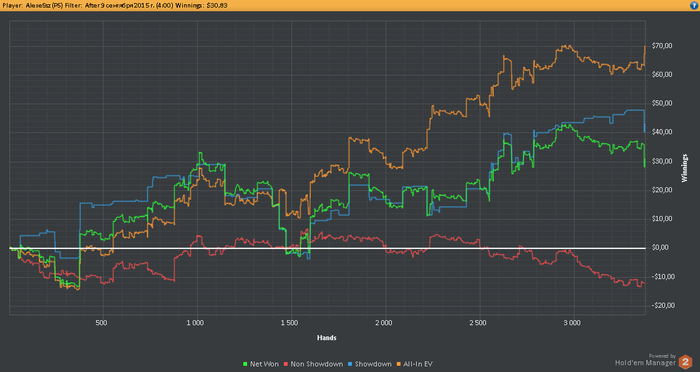The image size is (700, 372).
Task: Click the player filter winnings header text
Action: point(115,5)
